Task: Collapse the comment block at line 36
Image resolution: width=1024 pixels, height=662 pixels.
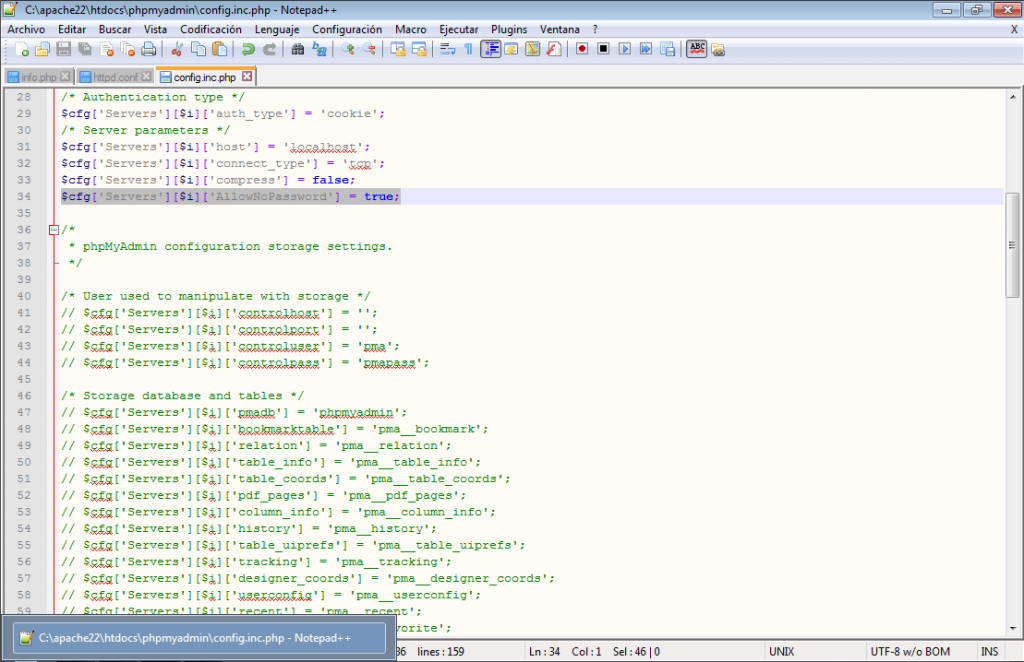Action: [52, 229]
